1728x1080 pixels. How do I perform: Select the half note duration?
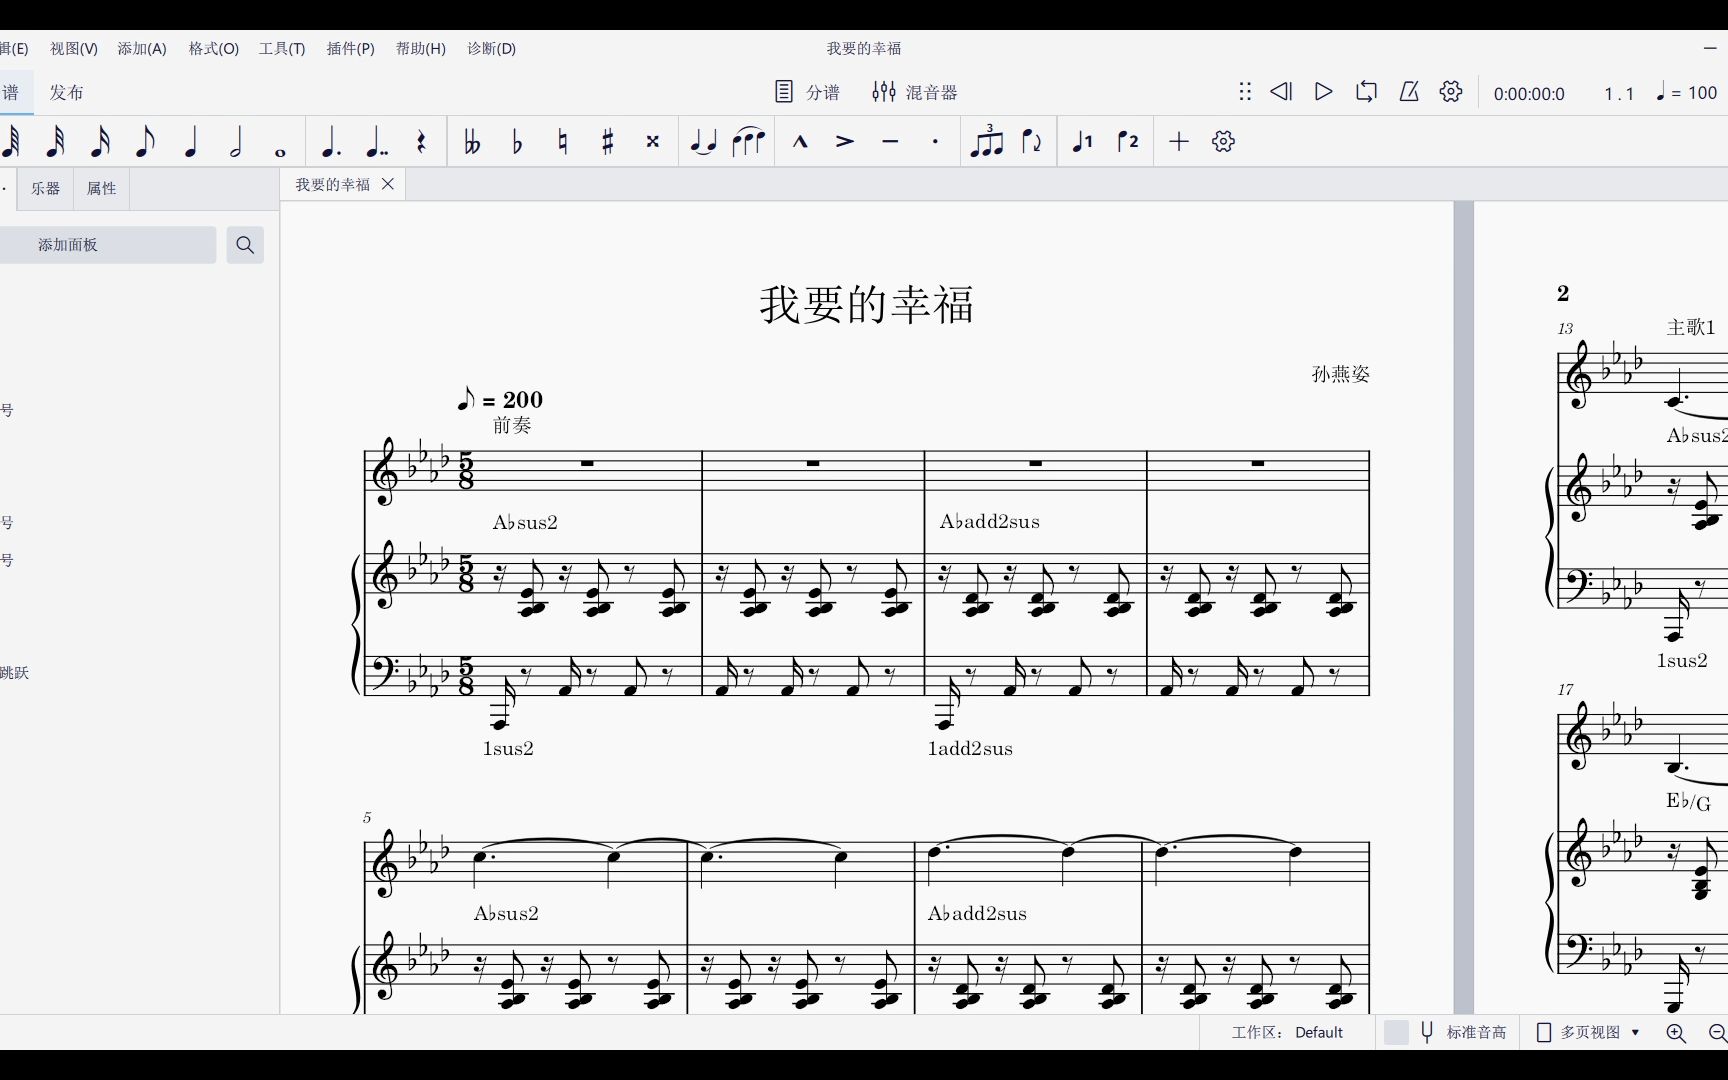coord(236,142)
